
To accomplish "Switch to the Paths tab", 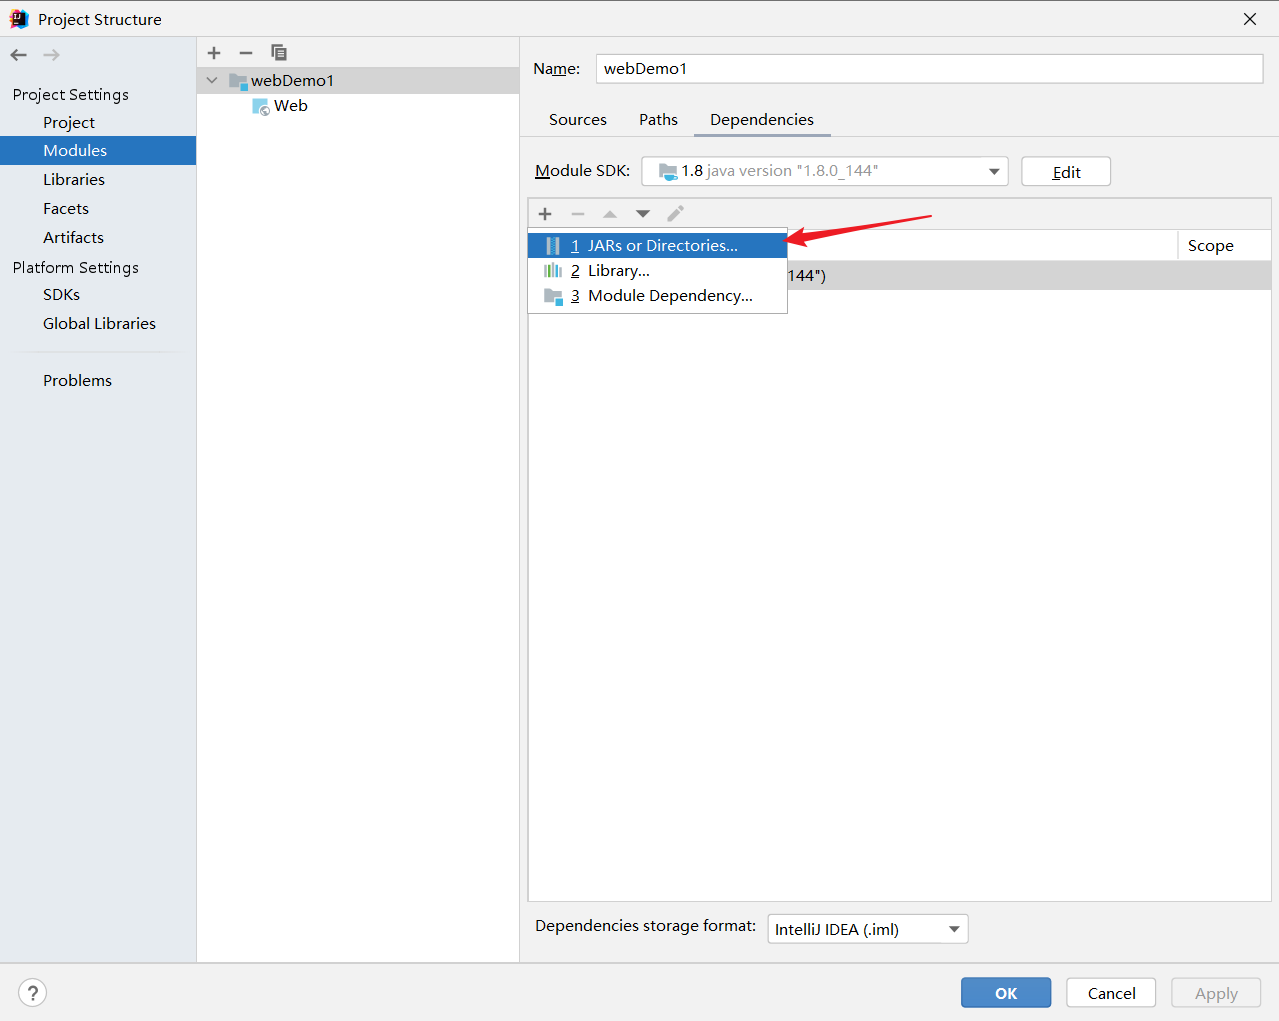I will click(x=658, y=120).
